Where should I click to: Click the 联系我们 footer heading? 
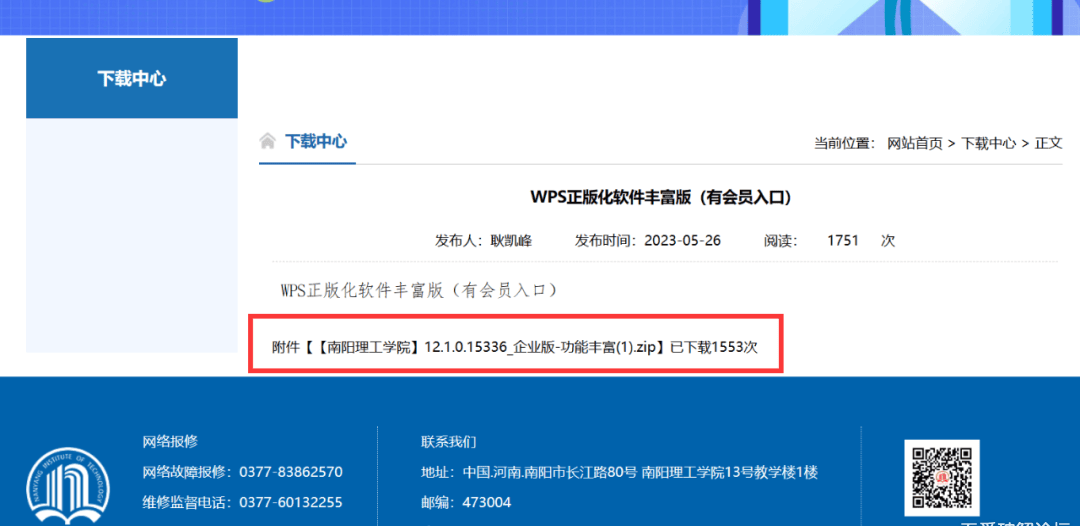point(448,441)
